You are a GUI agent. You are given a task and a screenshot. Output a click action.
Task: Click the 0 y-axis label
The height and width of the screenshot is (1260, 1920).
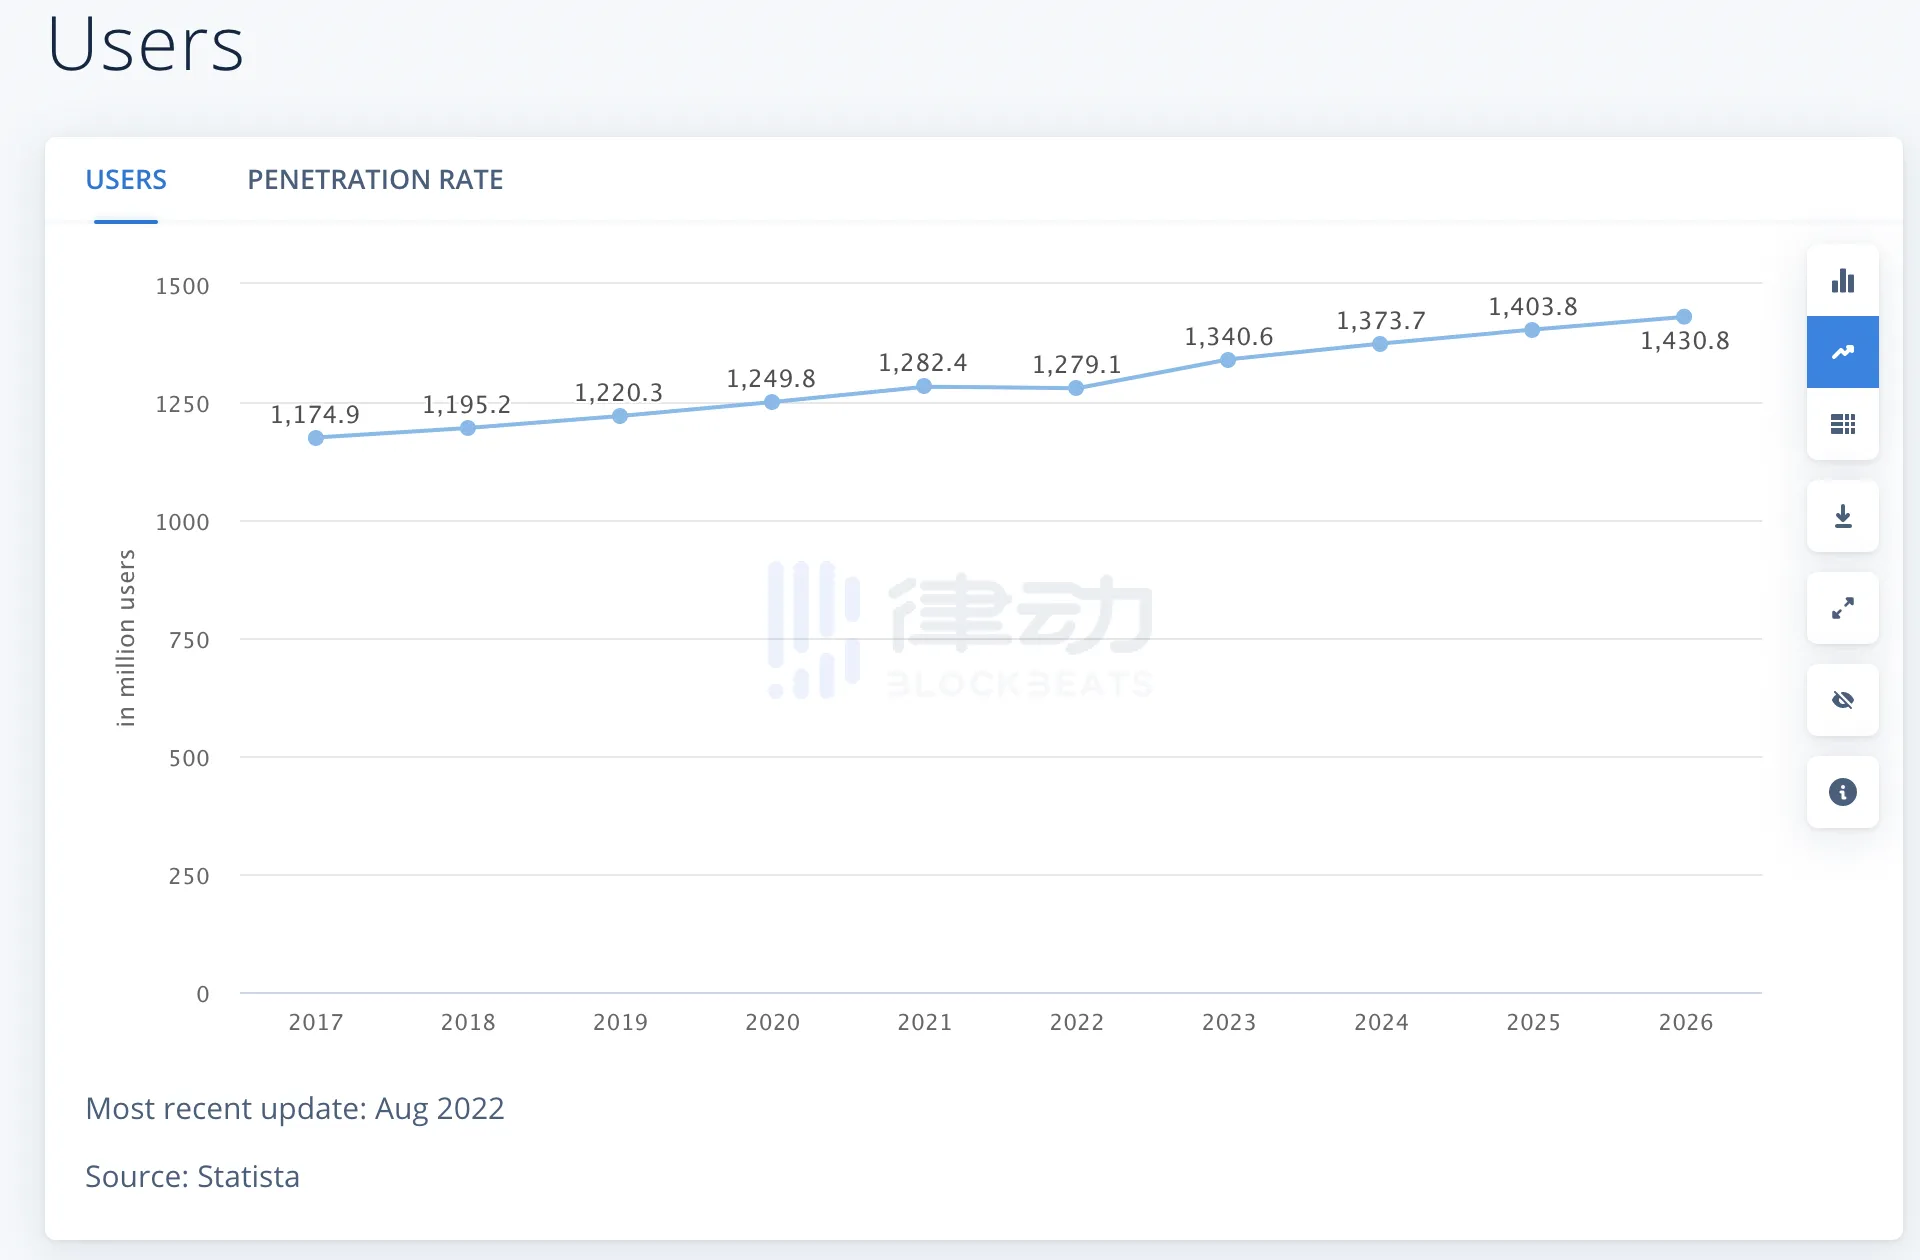point(203,994)
